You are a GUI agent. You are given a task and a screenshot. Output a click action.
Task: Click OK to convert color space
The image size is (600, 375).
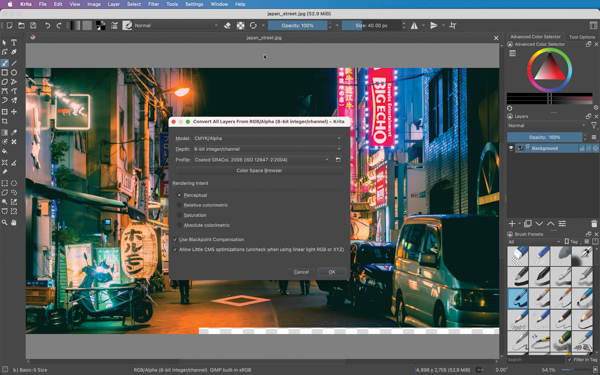(x=332, y=272)
